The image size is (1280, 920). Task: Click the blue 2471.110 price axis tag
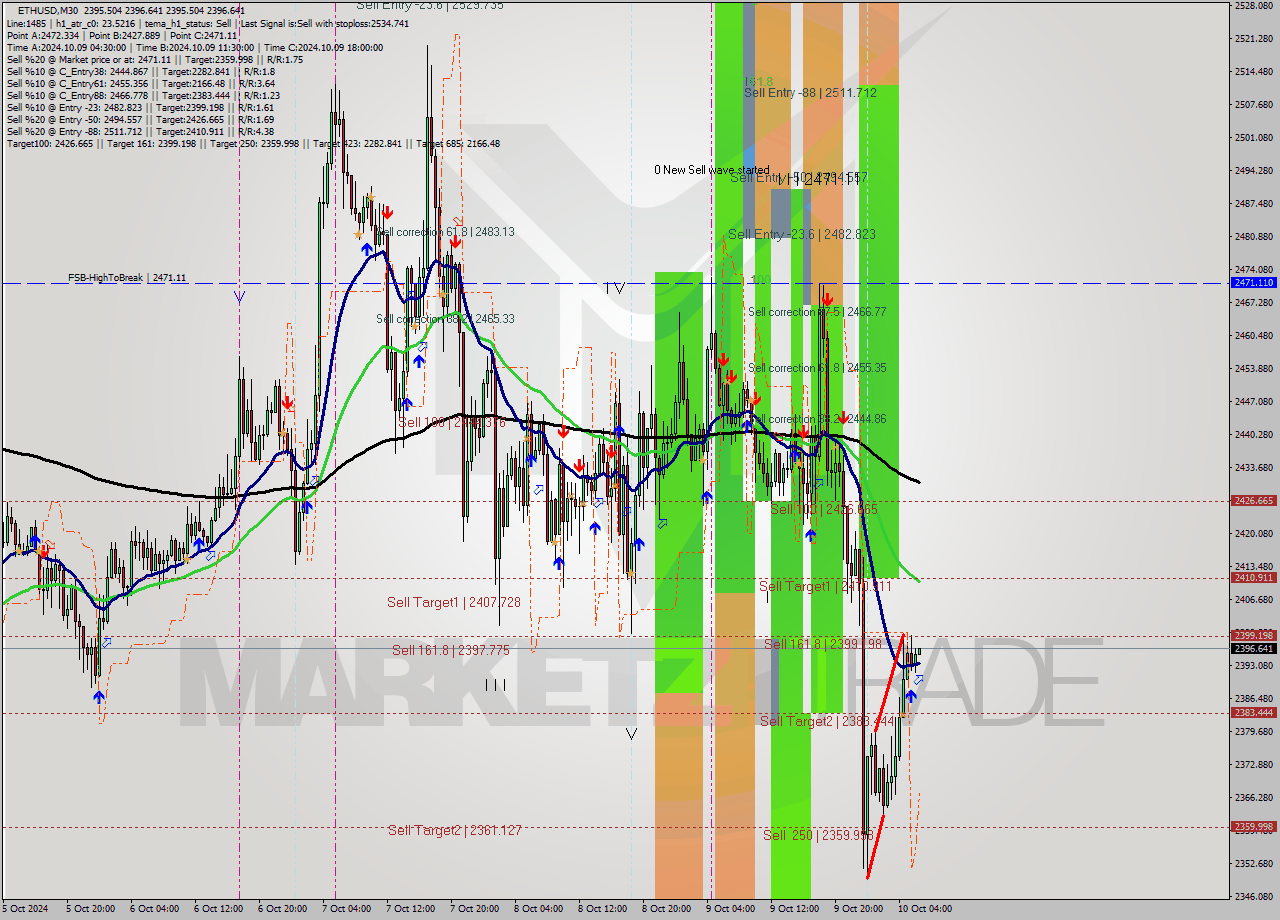[x=1253, y=283]
